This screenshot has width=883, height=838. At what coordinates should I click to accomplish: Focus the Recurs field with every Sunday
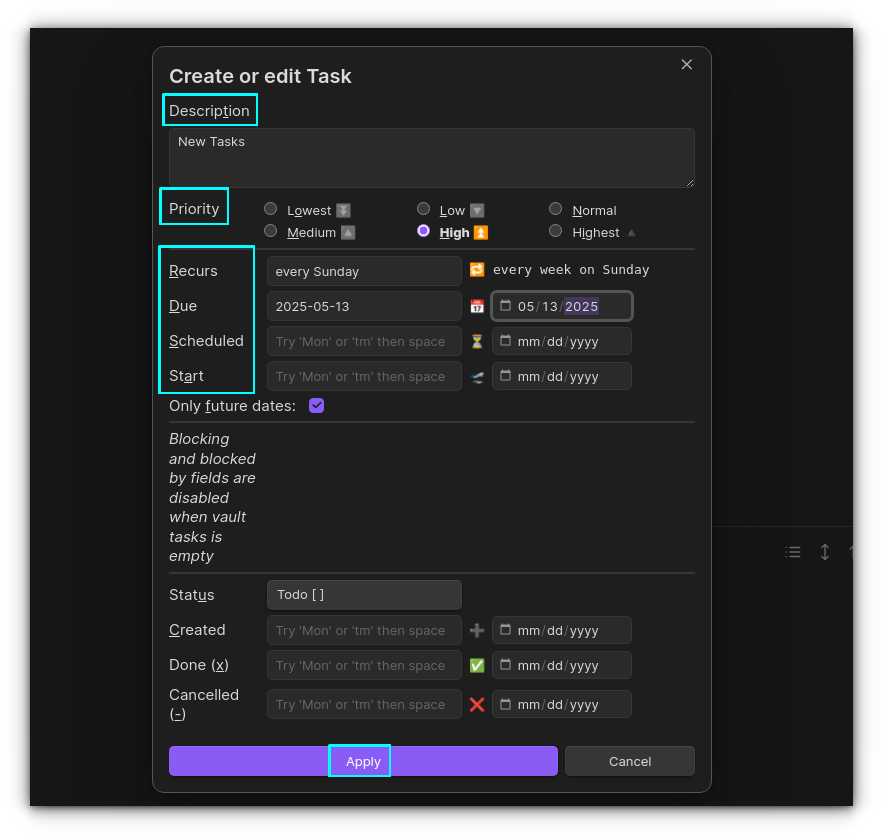point(364,271)
